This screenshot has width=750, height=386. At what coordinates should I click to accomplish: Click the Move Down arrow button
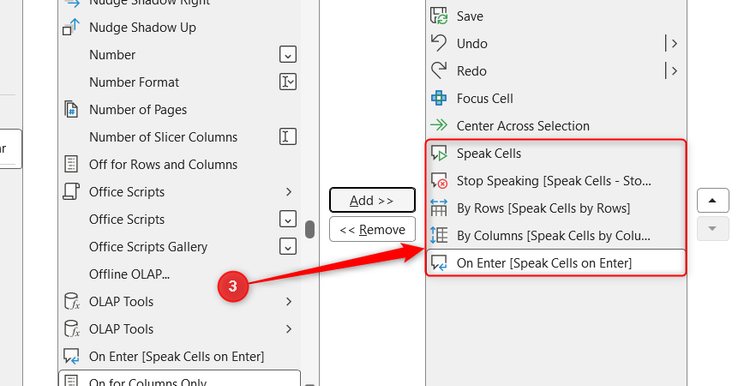713,229
